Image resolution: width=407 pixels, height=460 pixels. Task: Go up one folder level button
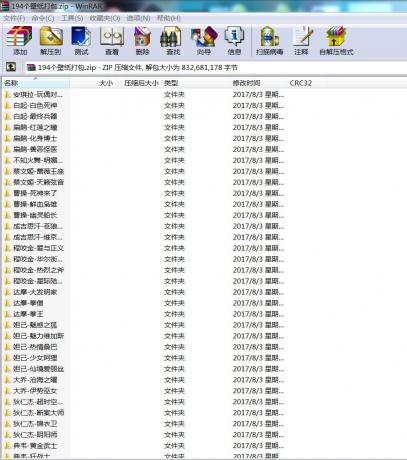click(11, 67)
